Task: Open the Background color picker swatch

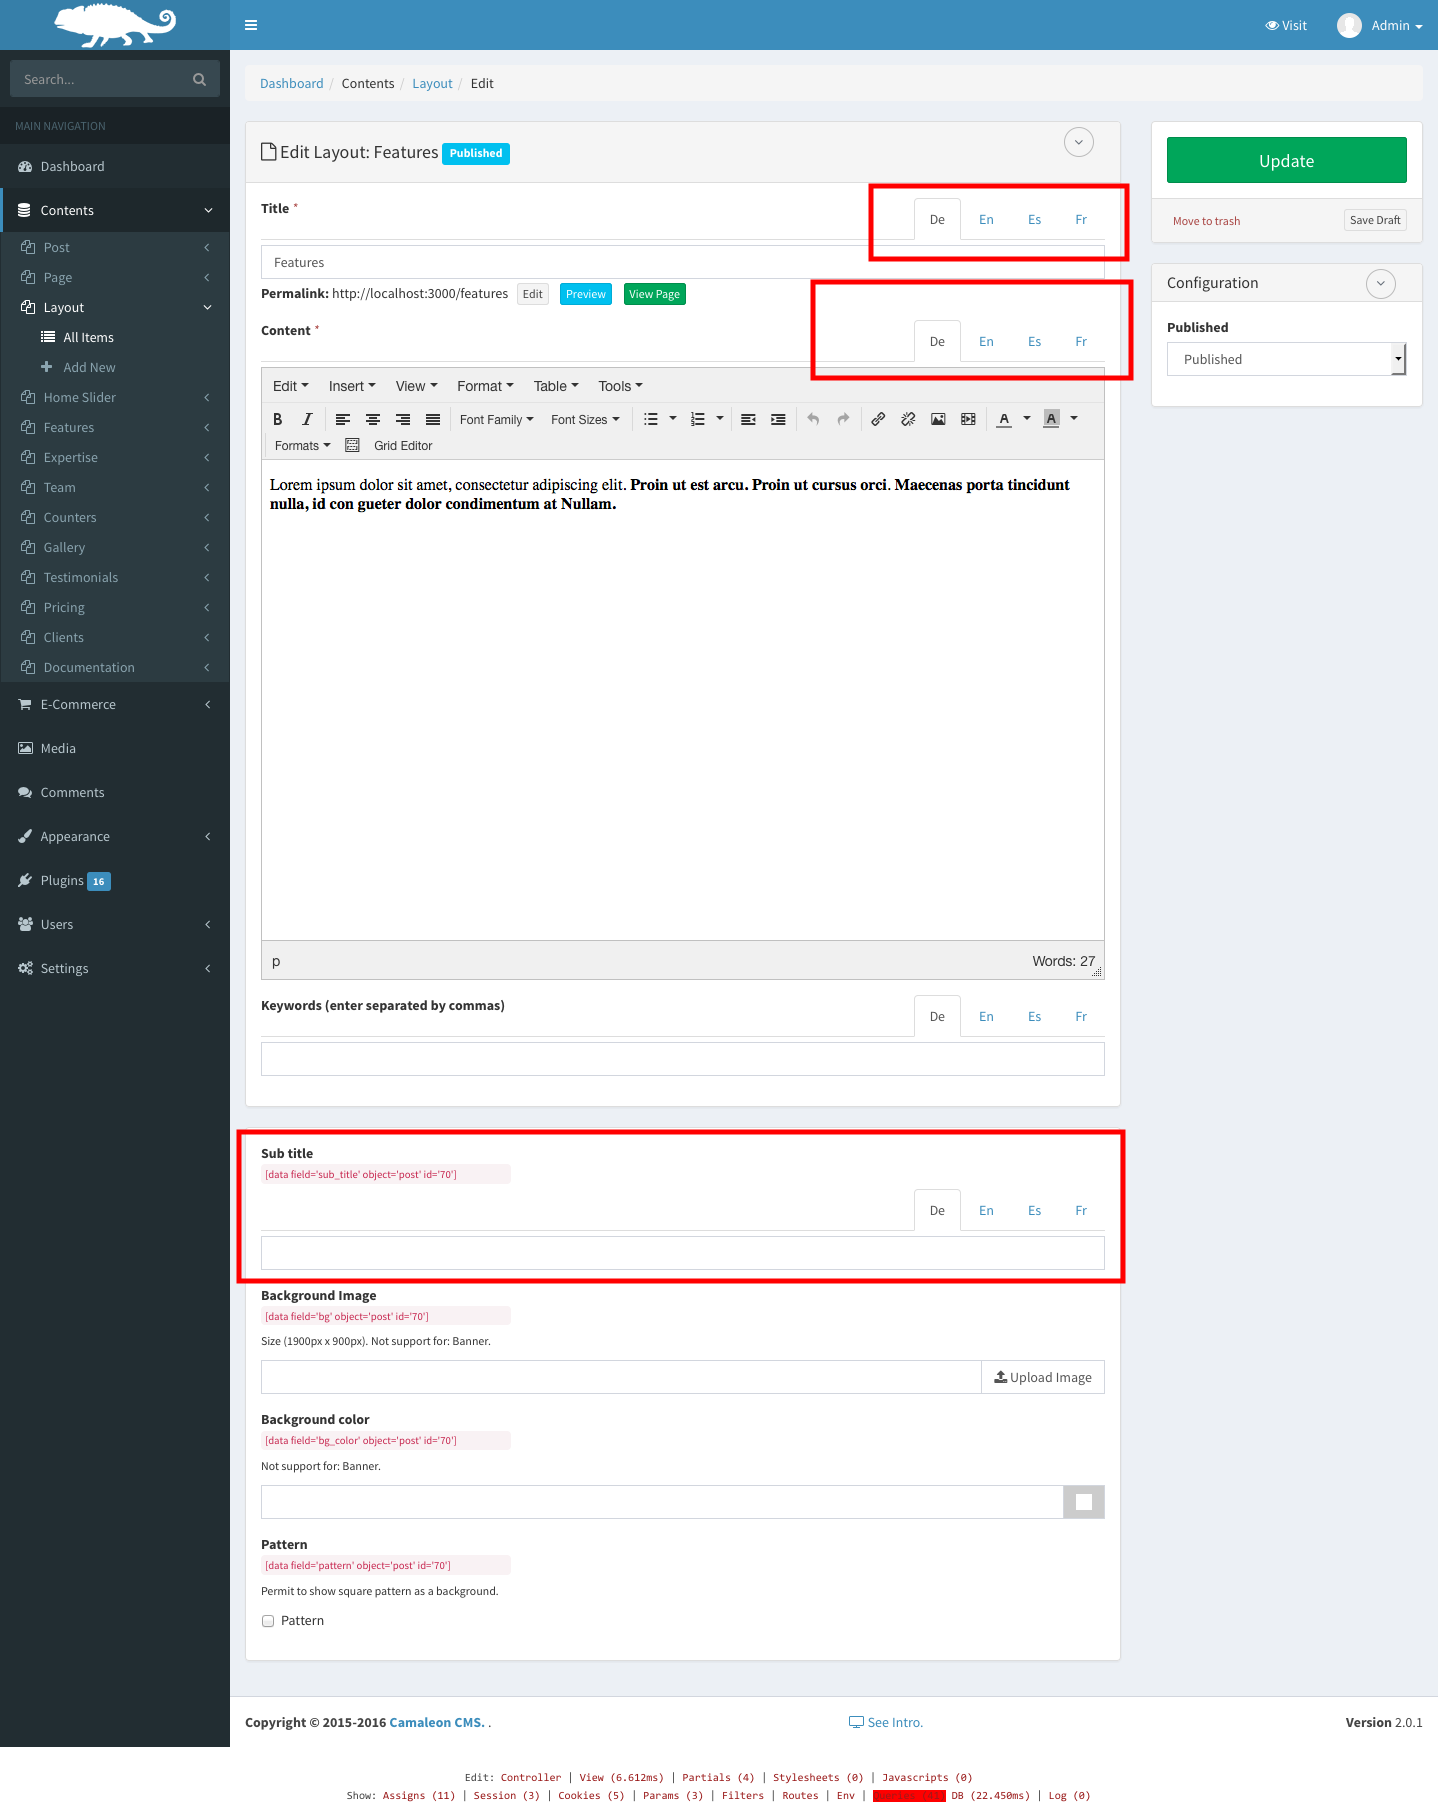Action: point(1083,1502)
